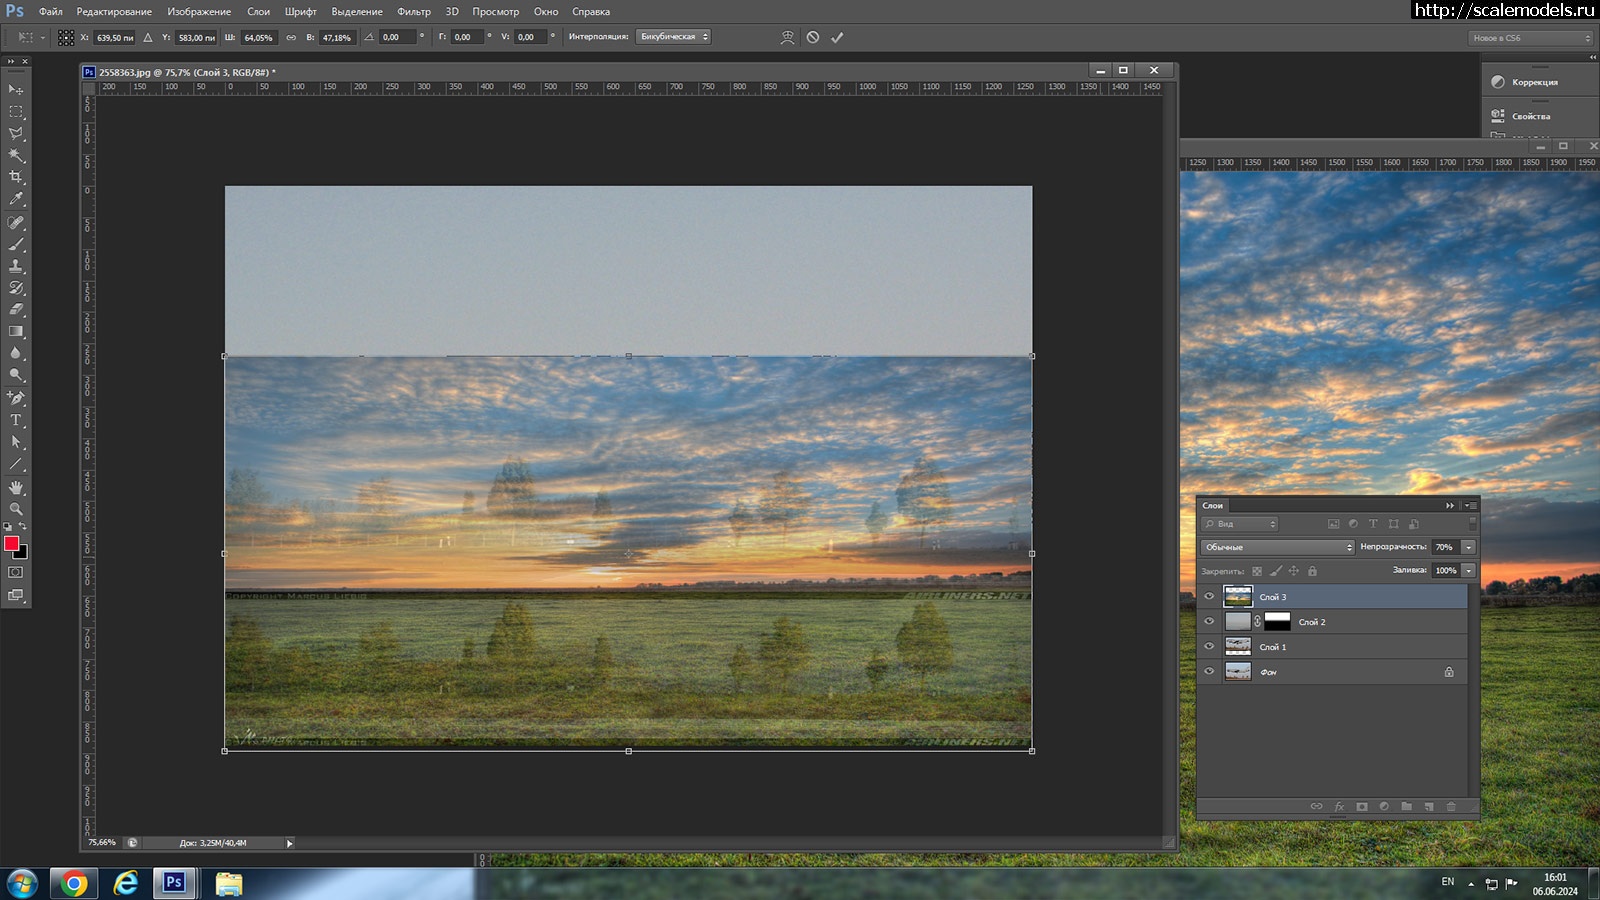Click the reference point locator grid
The width and height of the screenshot is (1600, 900).
point(66,37)
